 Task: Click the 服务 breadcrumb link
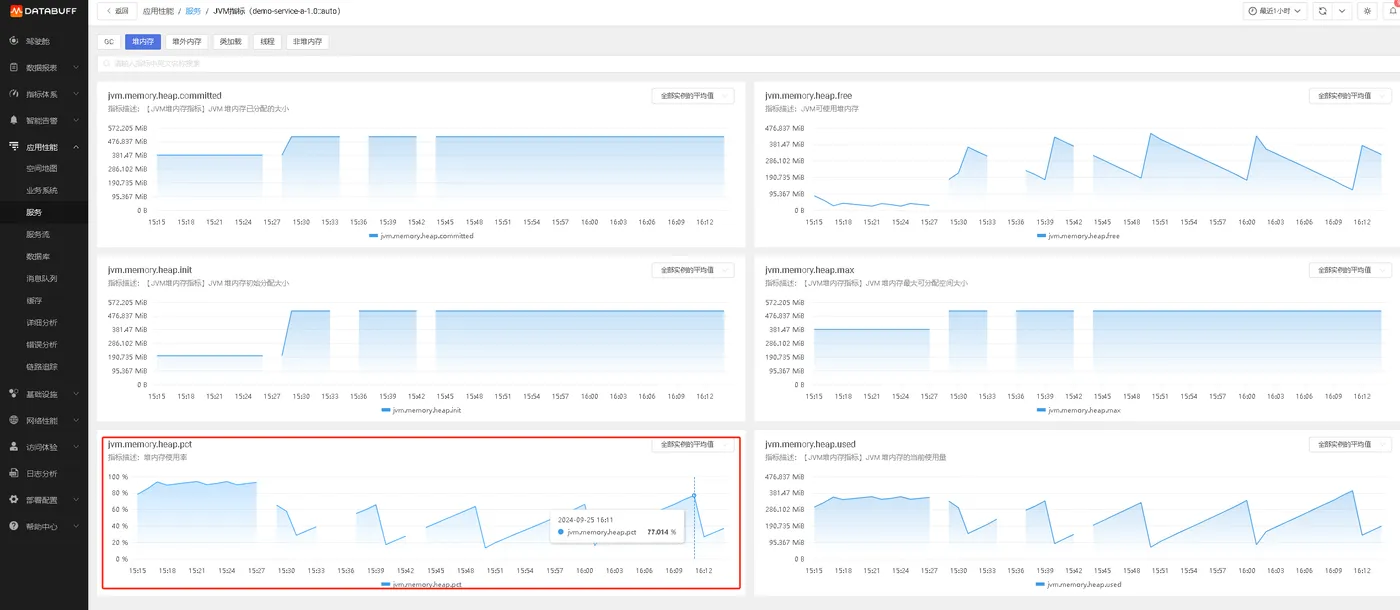(193, 11)
